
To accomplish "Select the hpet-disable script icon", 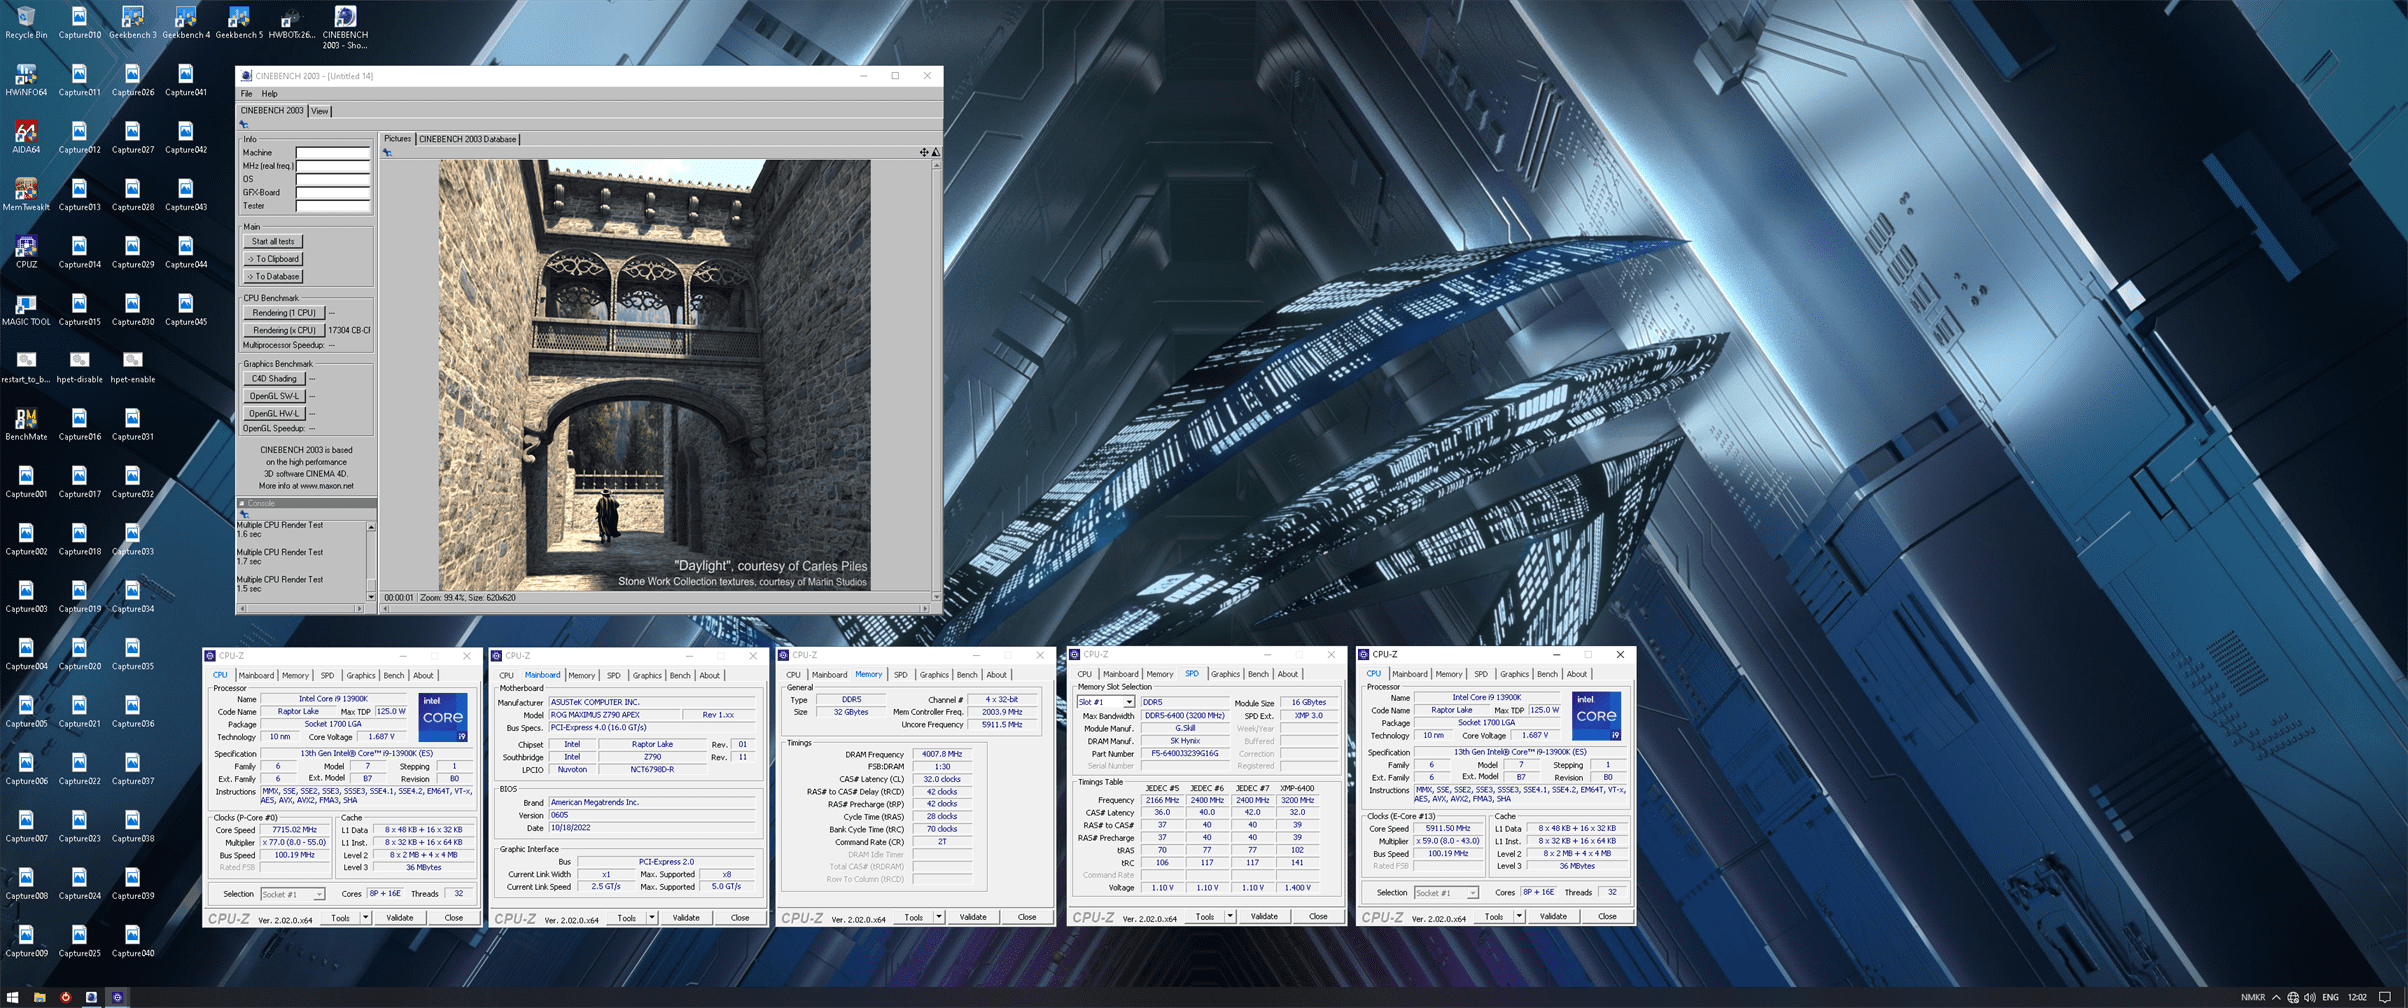I will tap(79, 367).
